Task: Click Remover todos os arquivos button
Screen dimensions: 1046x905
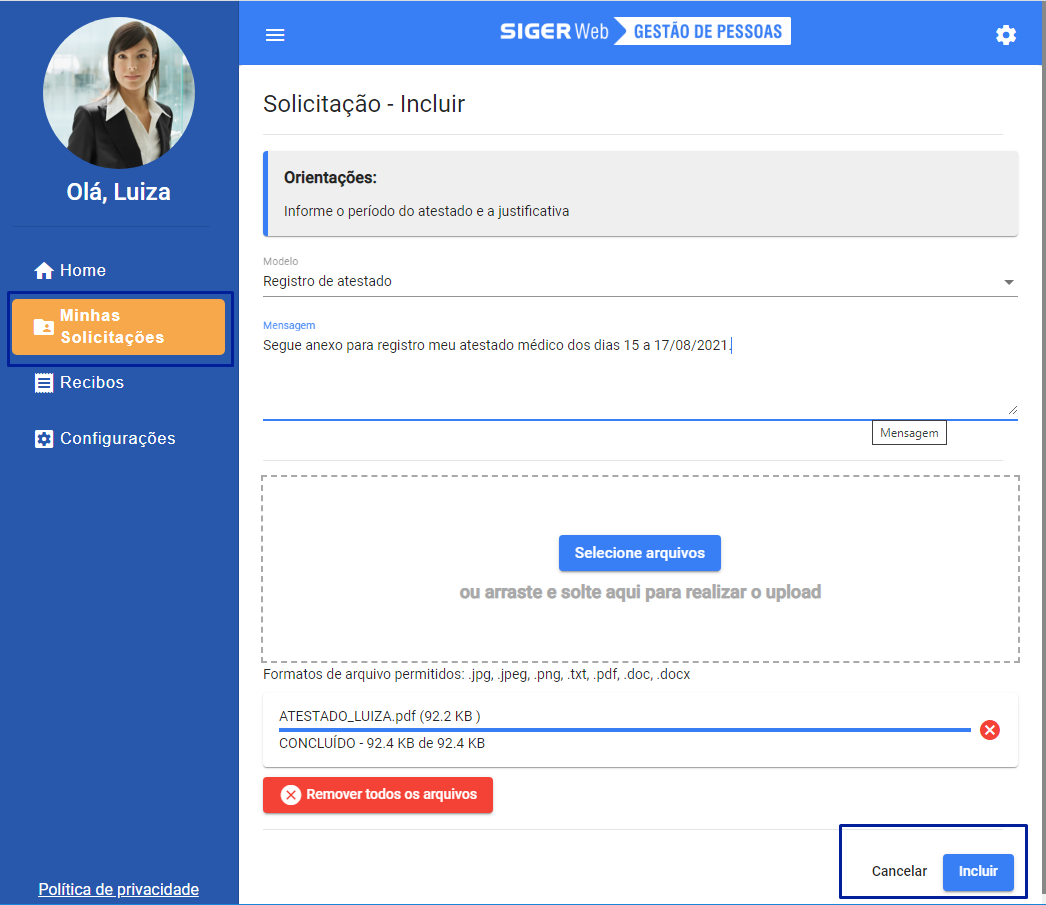Action: pos(378,794)
